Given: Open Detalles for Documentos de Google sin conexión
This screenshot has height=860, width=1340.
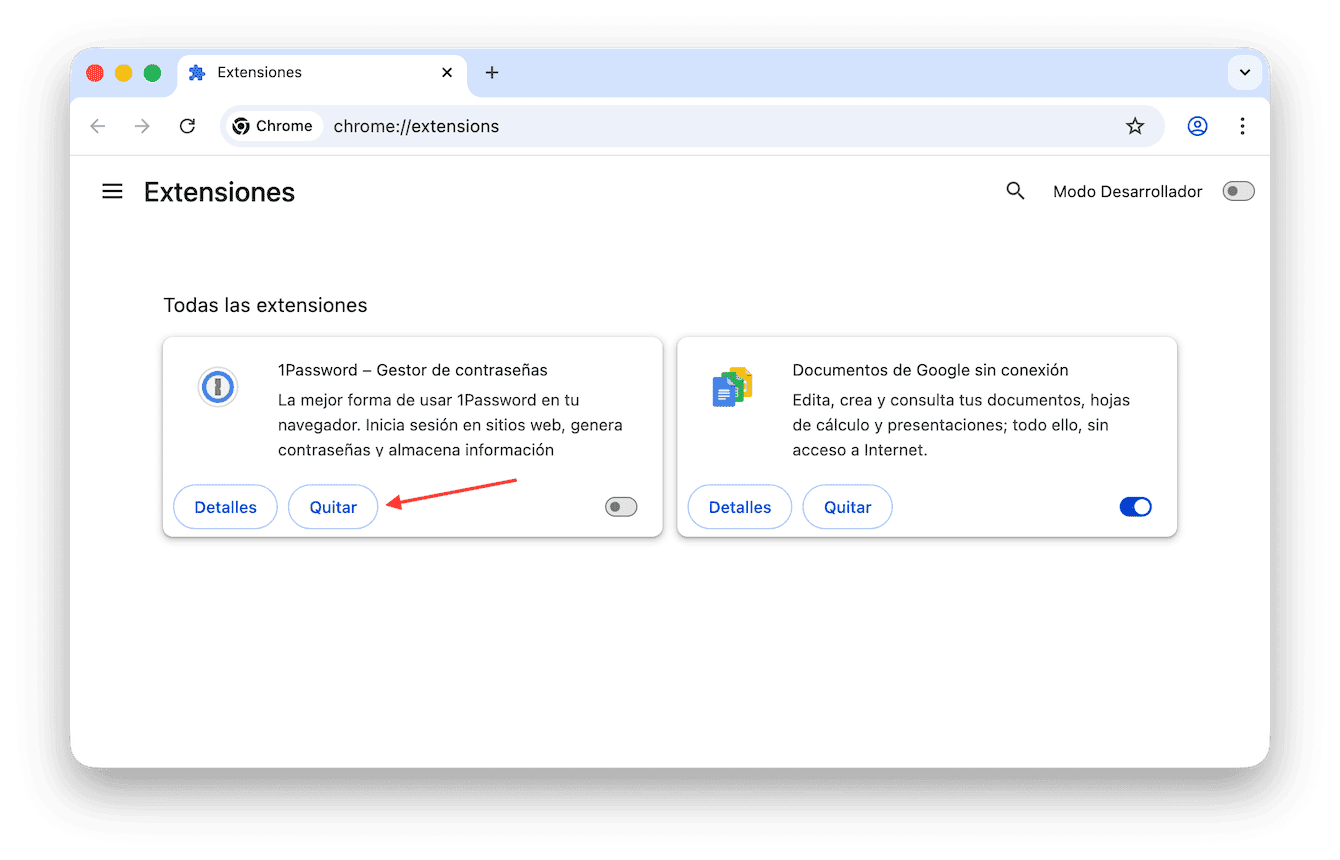Looking at the screenshot, I should (x=739, y=507).
